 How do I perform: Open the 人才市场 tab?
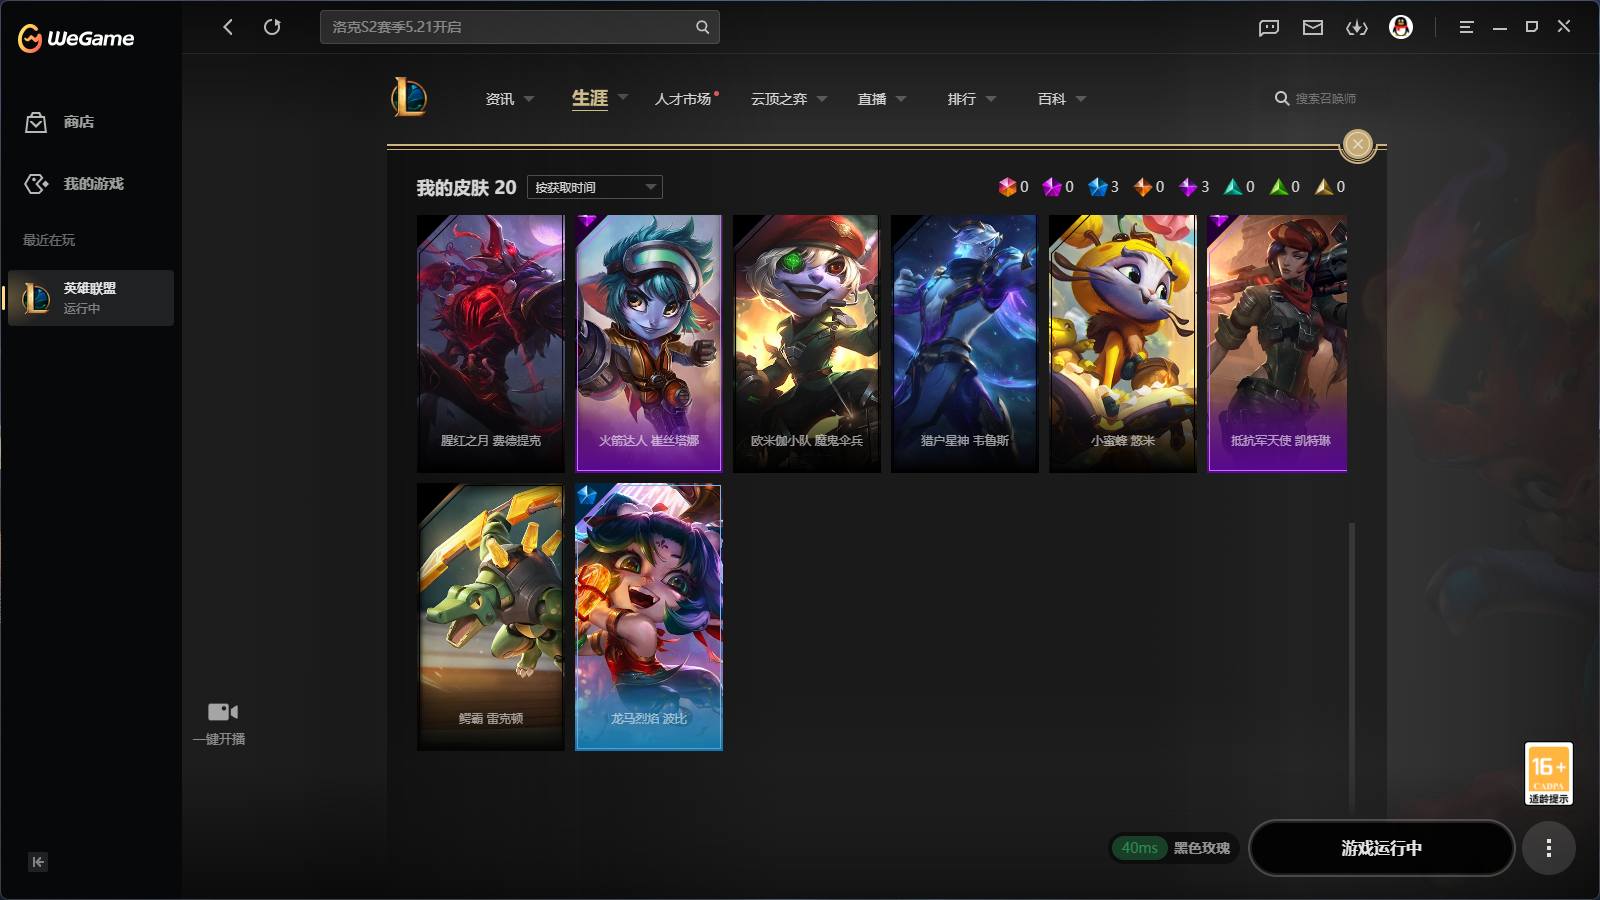click(x=683, y=99)
